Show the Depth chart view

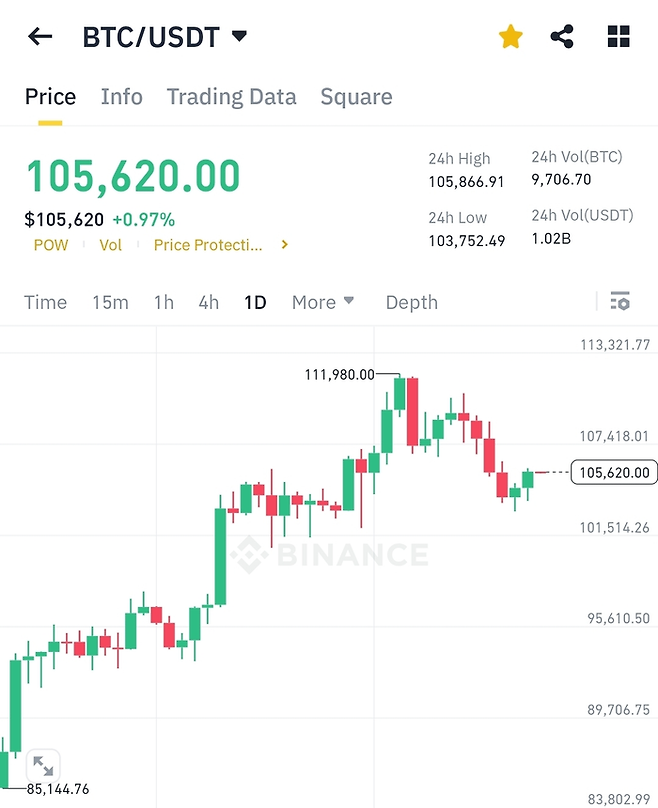[x=411, y=302]
